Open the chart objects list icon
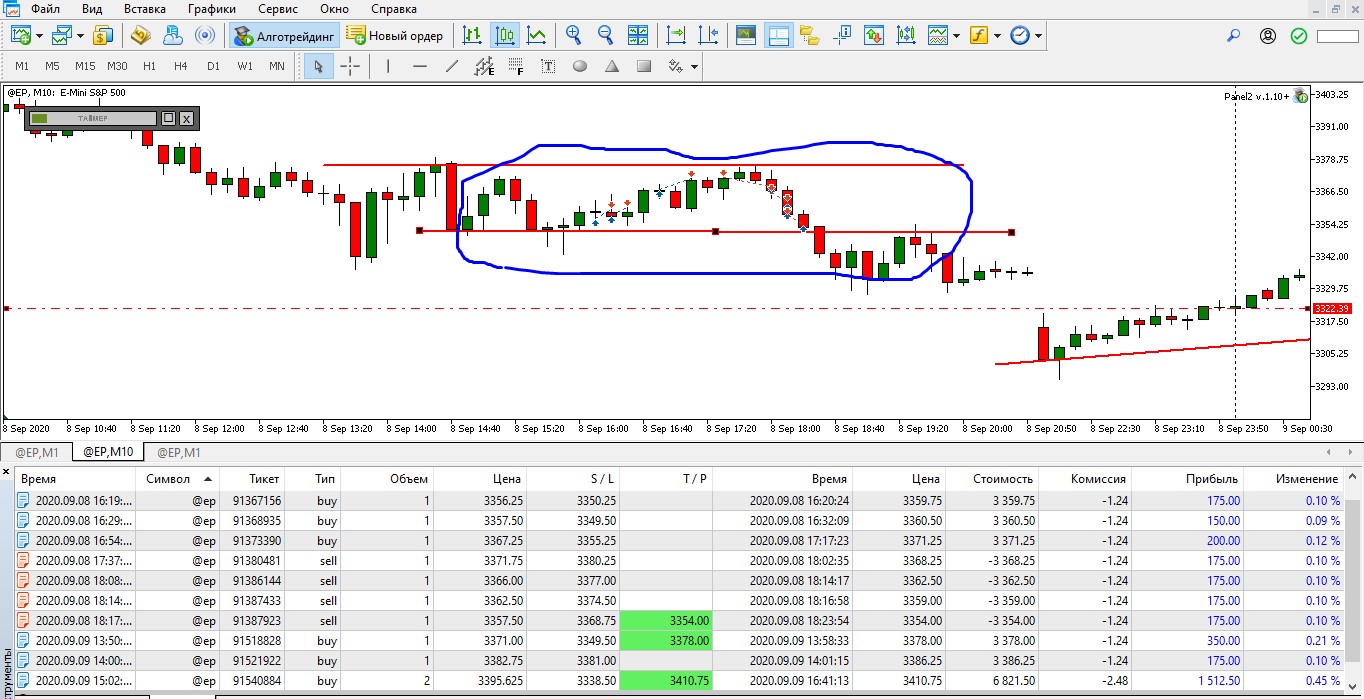1364x699 pixels. click(x=906, y=36)
